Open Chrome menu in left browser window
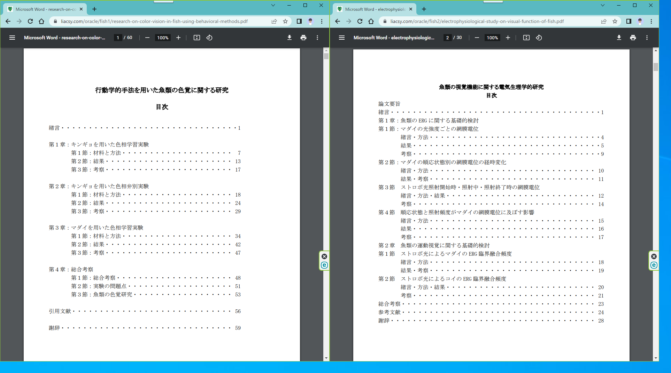The image size is (671, 373). (x=321, y=21)
